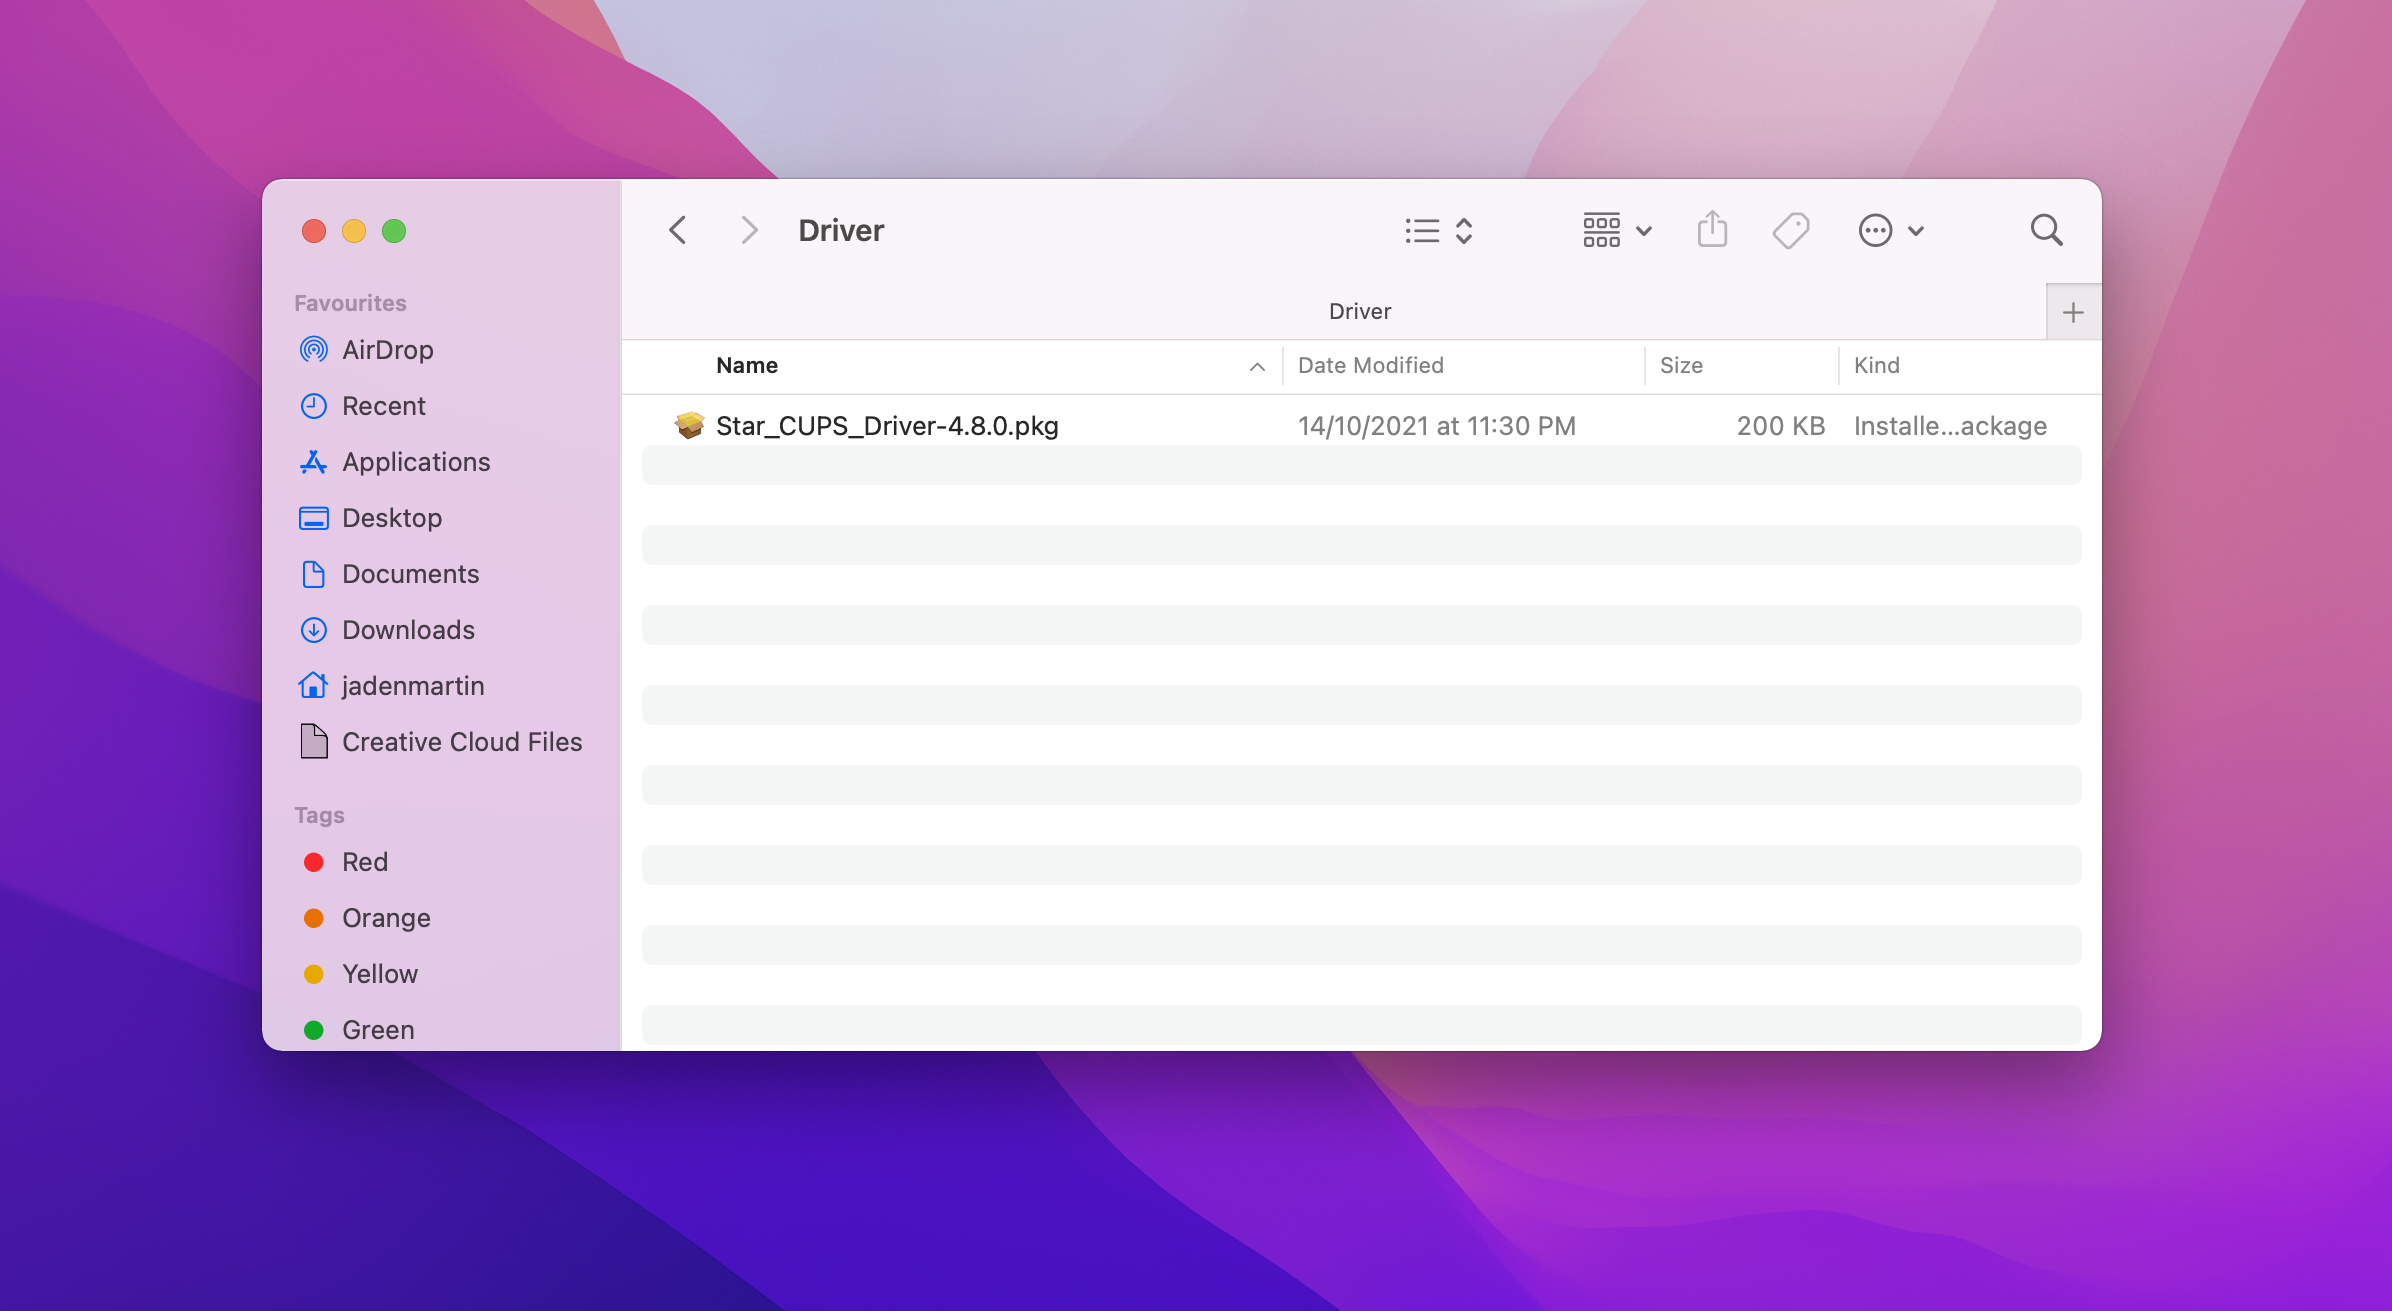The height and width of the screenshot is (1311, 2392).
Task: Go to the Applications folder
Action: point(416,462)
